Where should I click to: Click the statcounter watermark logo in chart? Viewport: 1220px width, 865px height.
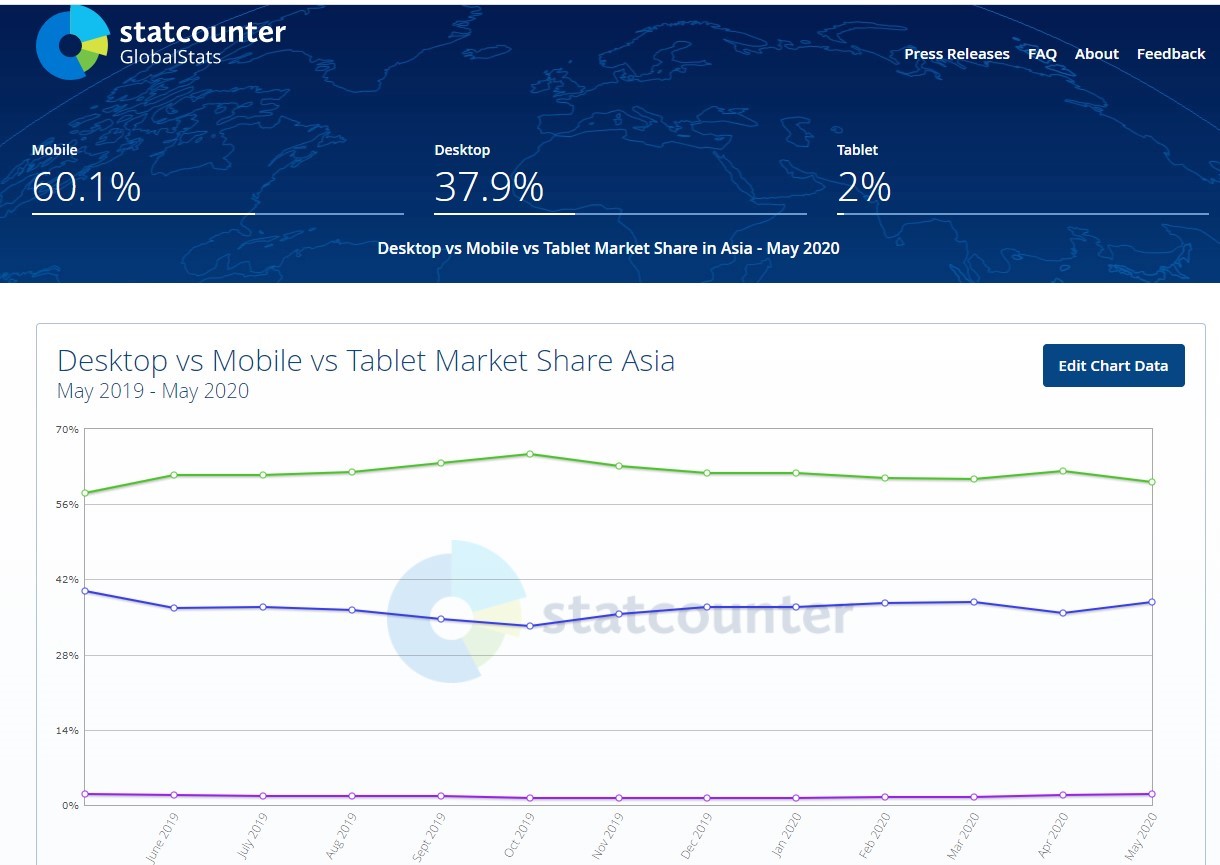point(620,612)
